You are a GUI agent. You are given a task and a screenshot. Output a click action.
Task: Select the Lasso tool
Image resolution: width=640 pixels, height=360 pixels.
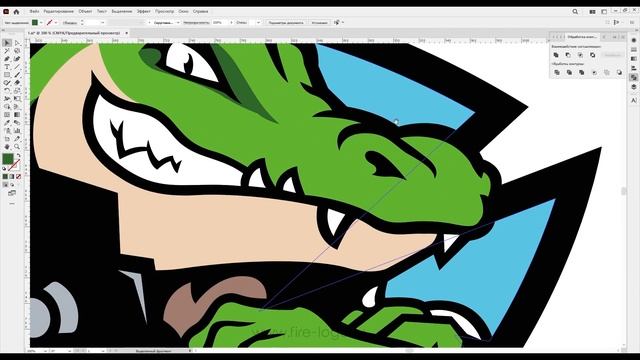coord(17,51)
